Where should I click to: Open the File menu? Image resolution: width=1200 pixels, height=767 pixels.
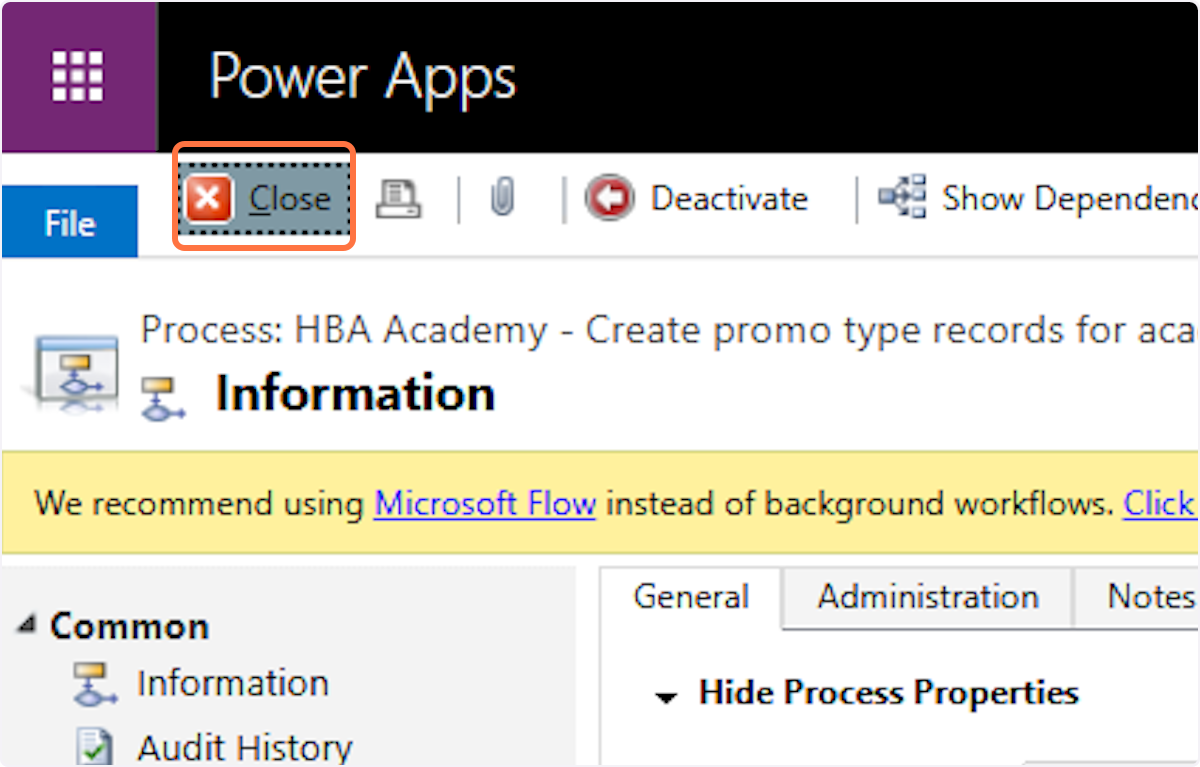(x=69, y=222)
